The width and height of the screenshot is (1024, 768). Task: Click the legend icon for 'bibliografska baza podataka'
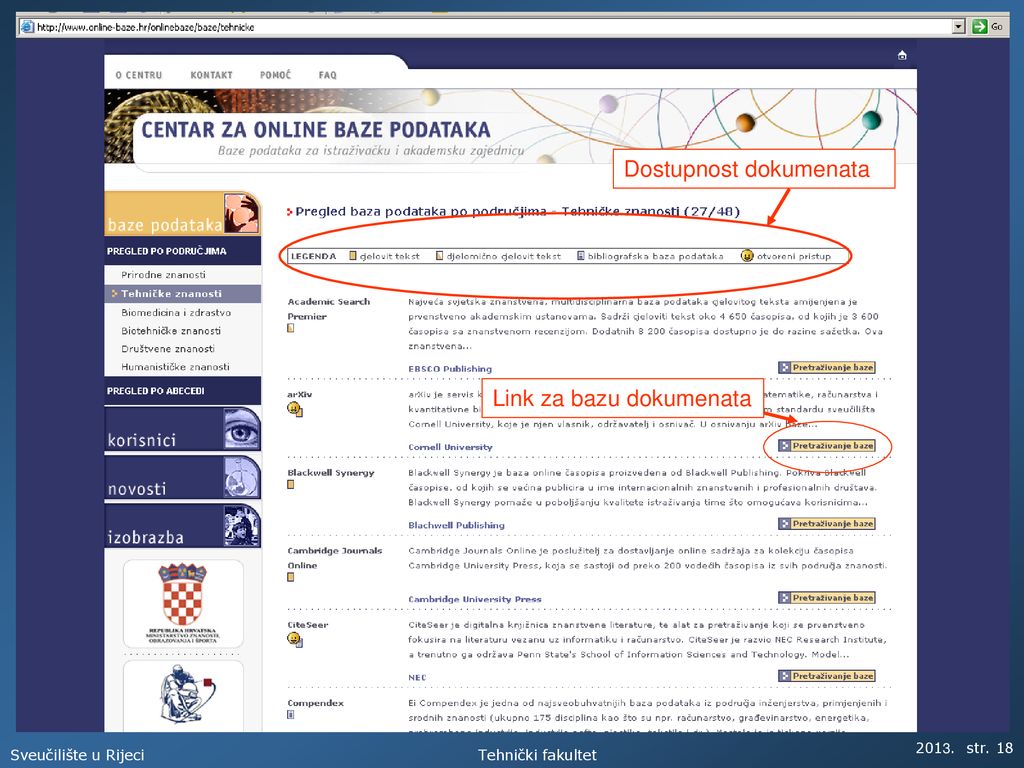581,256
